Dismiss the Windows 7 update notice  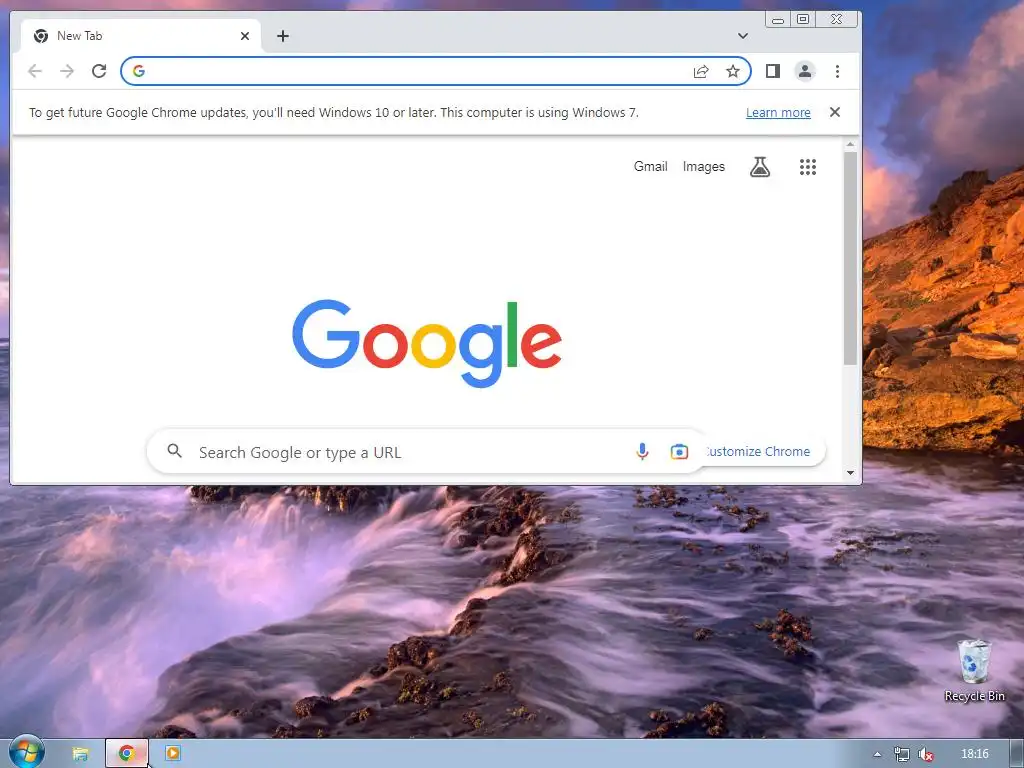pos(835,112)
